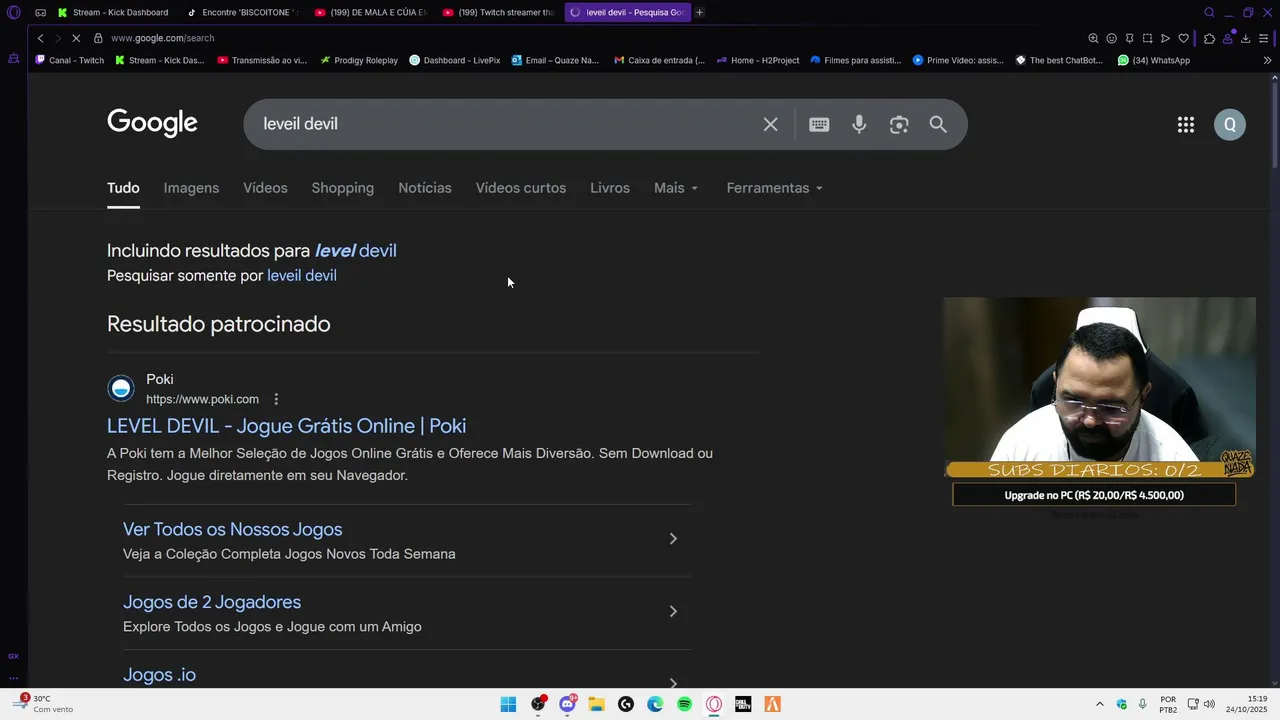Open the downloads icon in the toolbar
Image resolution: width=1280 pixels, height=720 pixels.
tap(1245, 38)
